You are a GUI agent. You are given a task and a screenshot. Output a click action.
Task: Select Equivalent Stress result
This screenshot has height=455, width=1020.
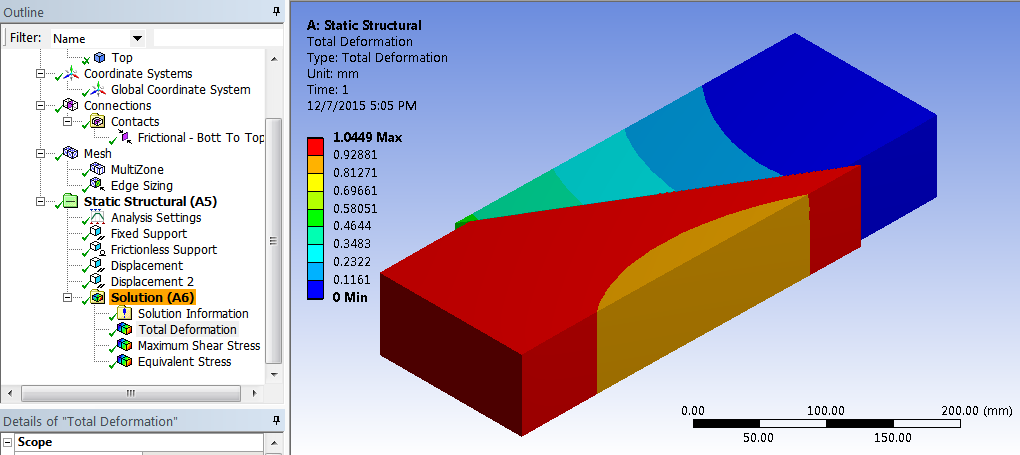184,361
